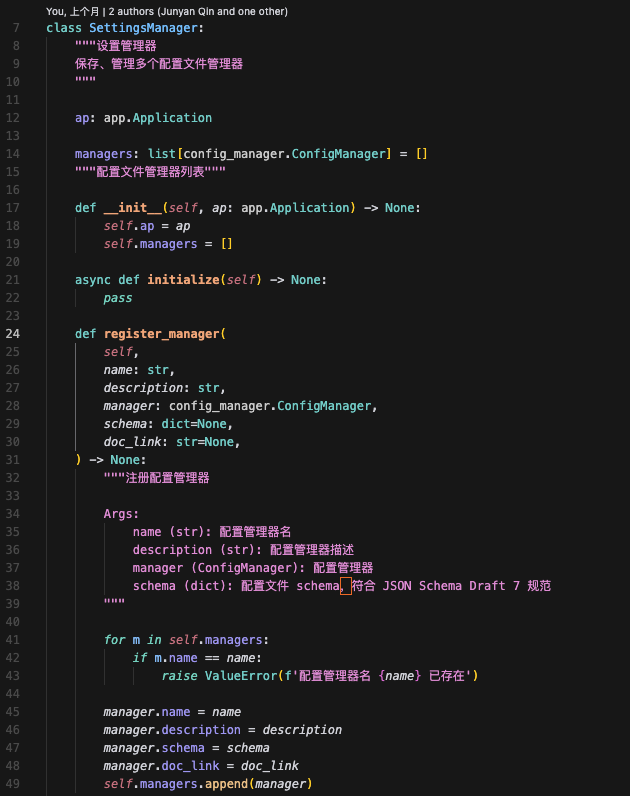This screenshot has height=796, width=630.
Task: Click the 'pass' statement on line 22
Action: click(x=117, y=298)
